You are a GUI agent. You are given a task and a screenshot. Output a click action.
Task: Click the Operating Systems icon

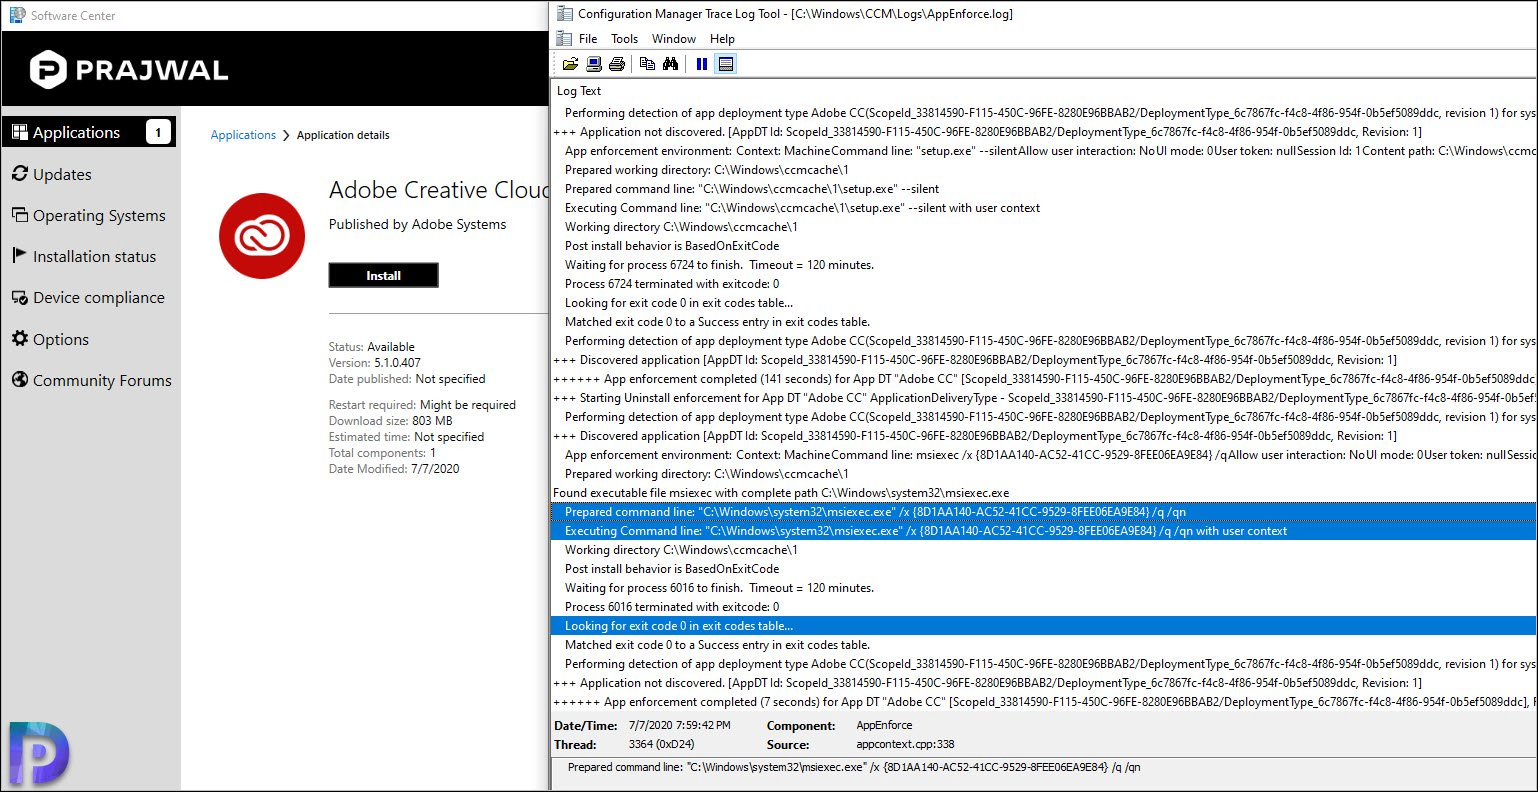tap(19, 215)
